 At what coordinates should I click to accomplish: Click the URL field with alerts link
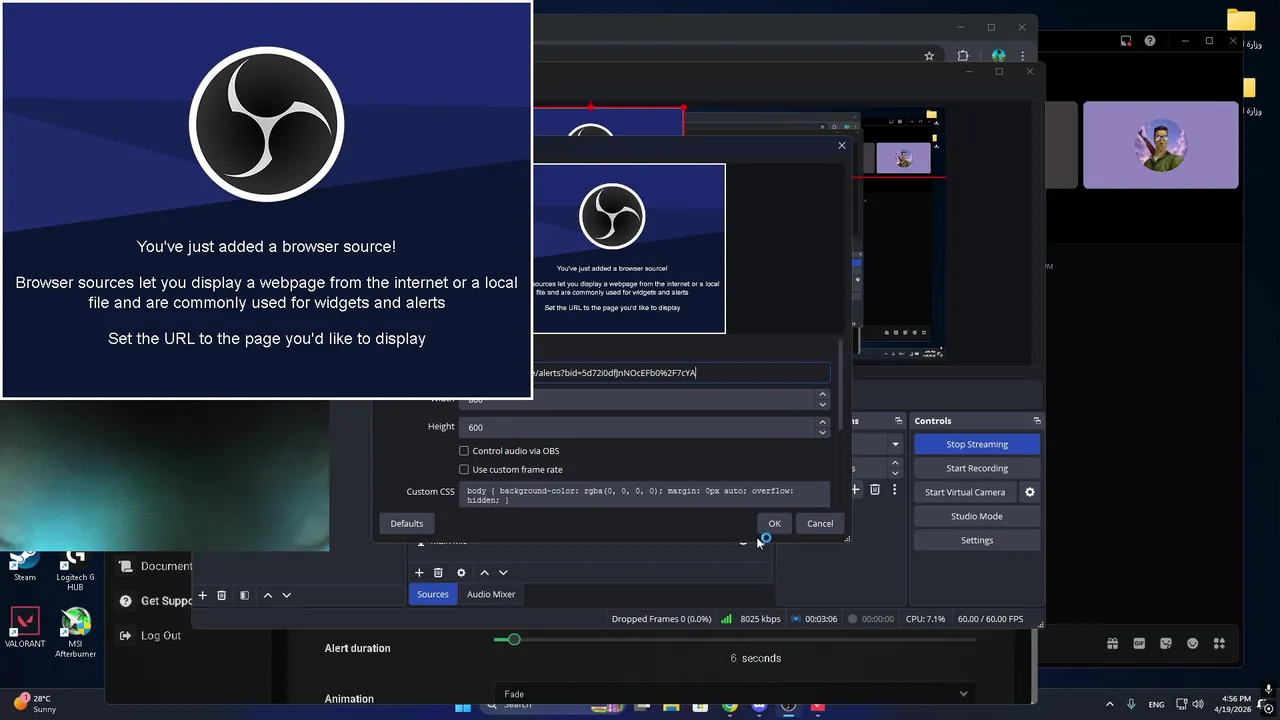[681, 373]
